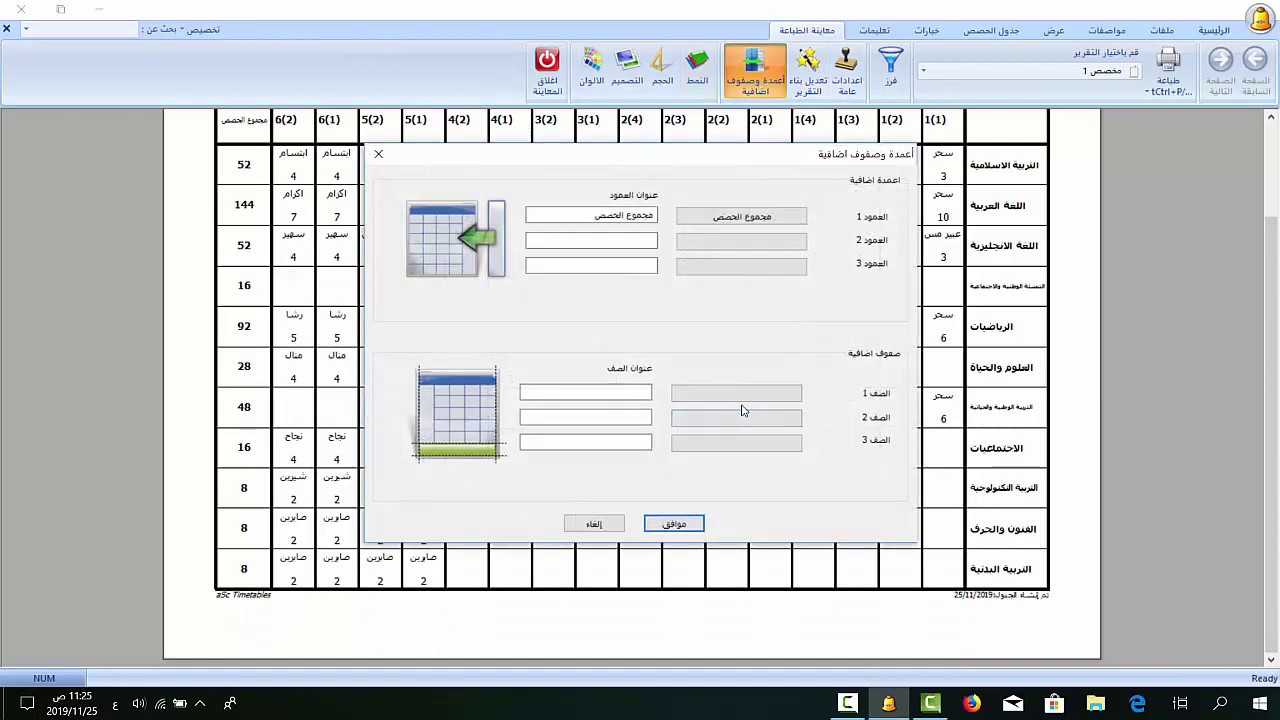
Task: Click the column 2 title input field
Action: click(591, 240)
